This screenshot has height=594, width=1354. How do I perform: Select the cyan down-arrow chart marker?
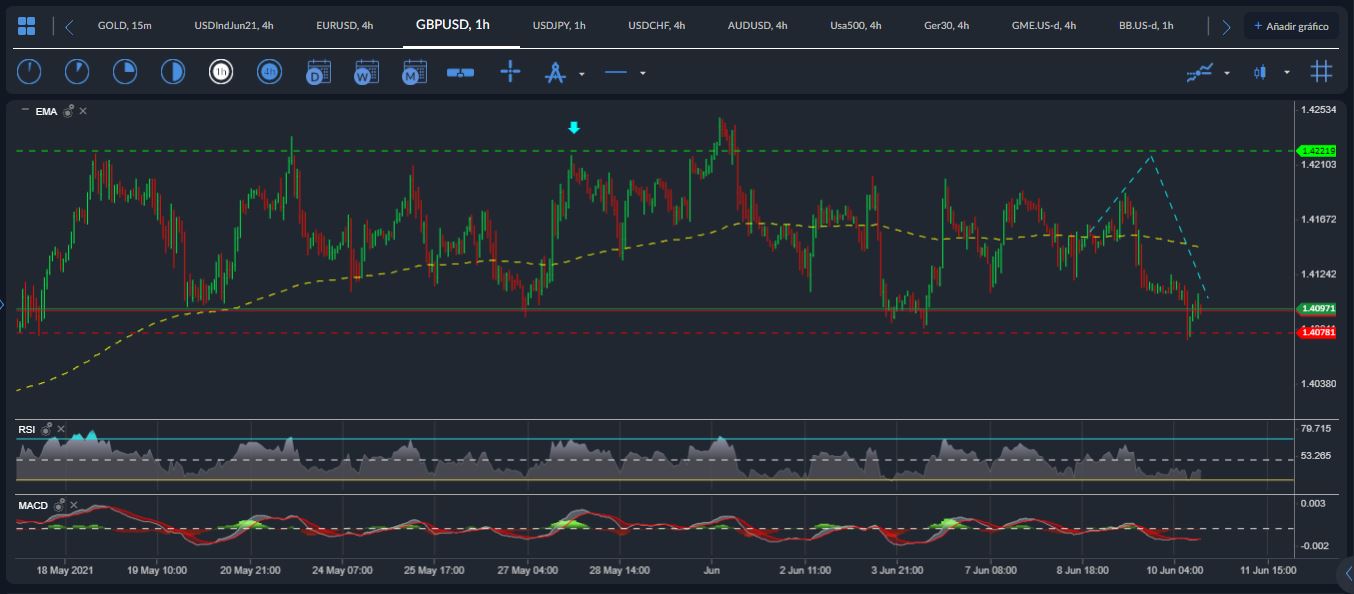(x=574, y=128)
